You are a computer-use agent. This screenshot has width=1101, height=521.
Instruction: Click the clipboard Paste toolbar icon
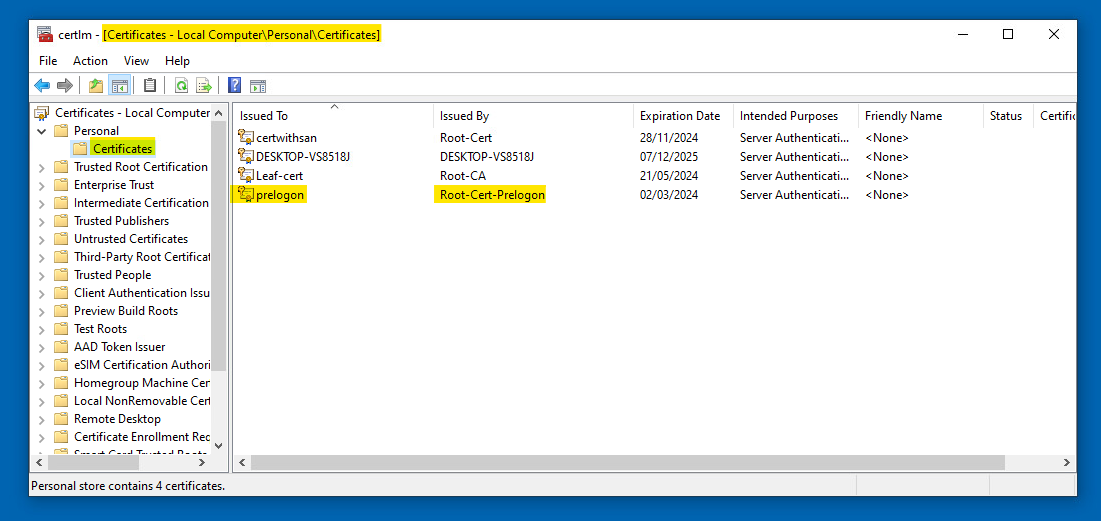150,86
